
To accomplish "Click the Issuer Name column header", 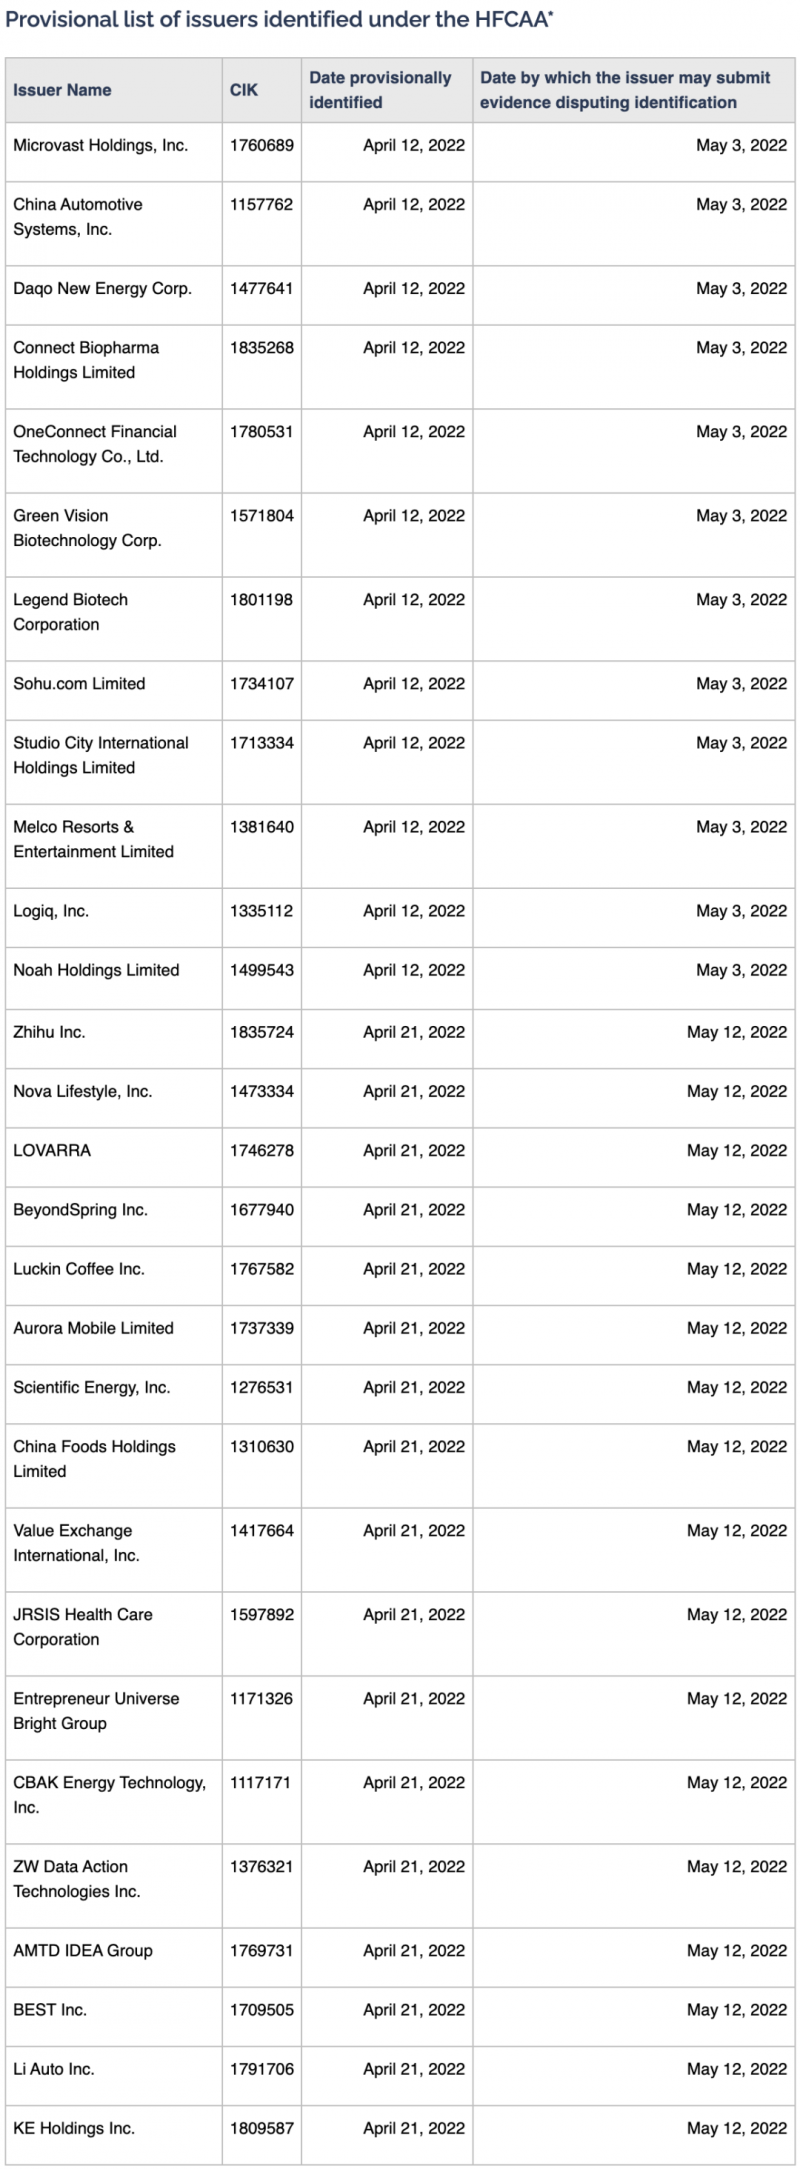I will coord(62,90).
